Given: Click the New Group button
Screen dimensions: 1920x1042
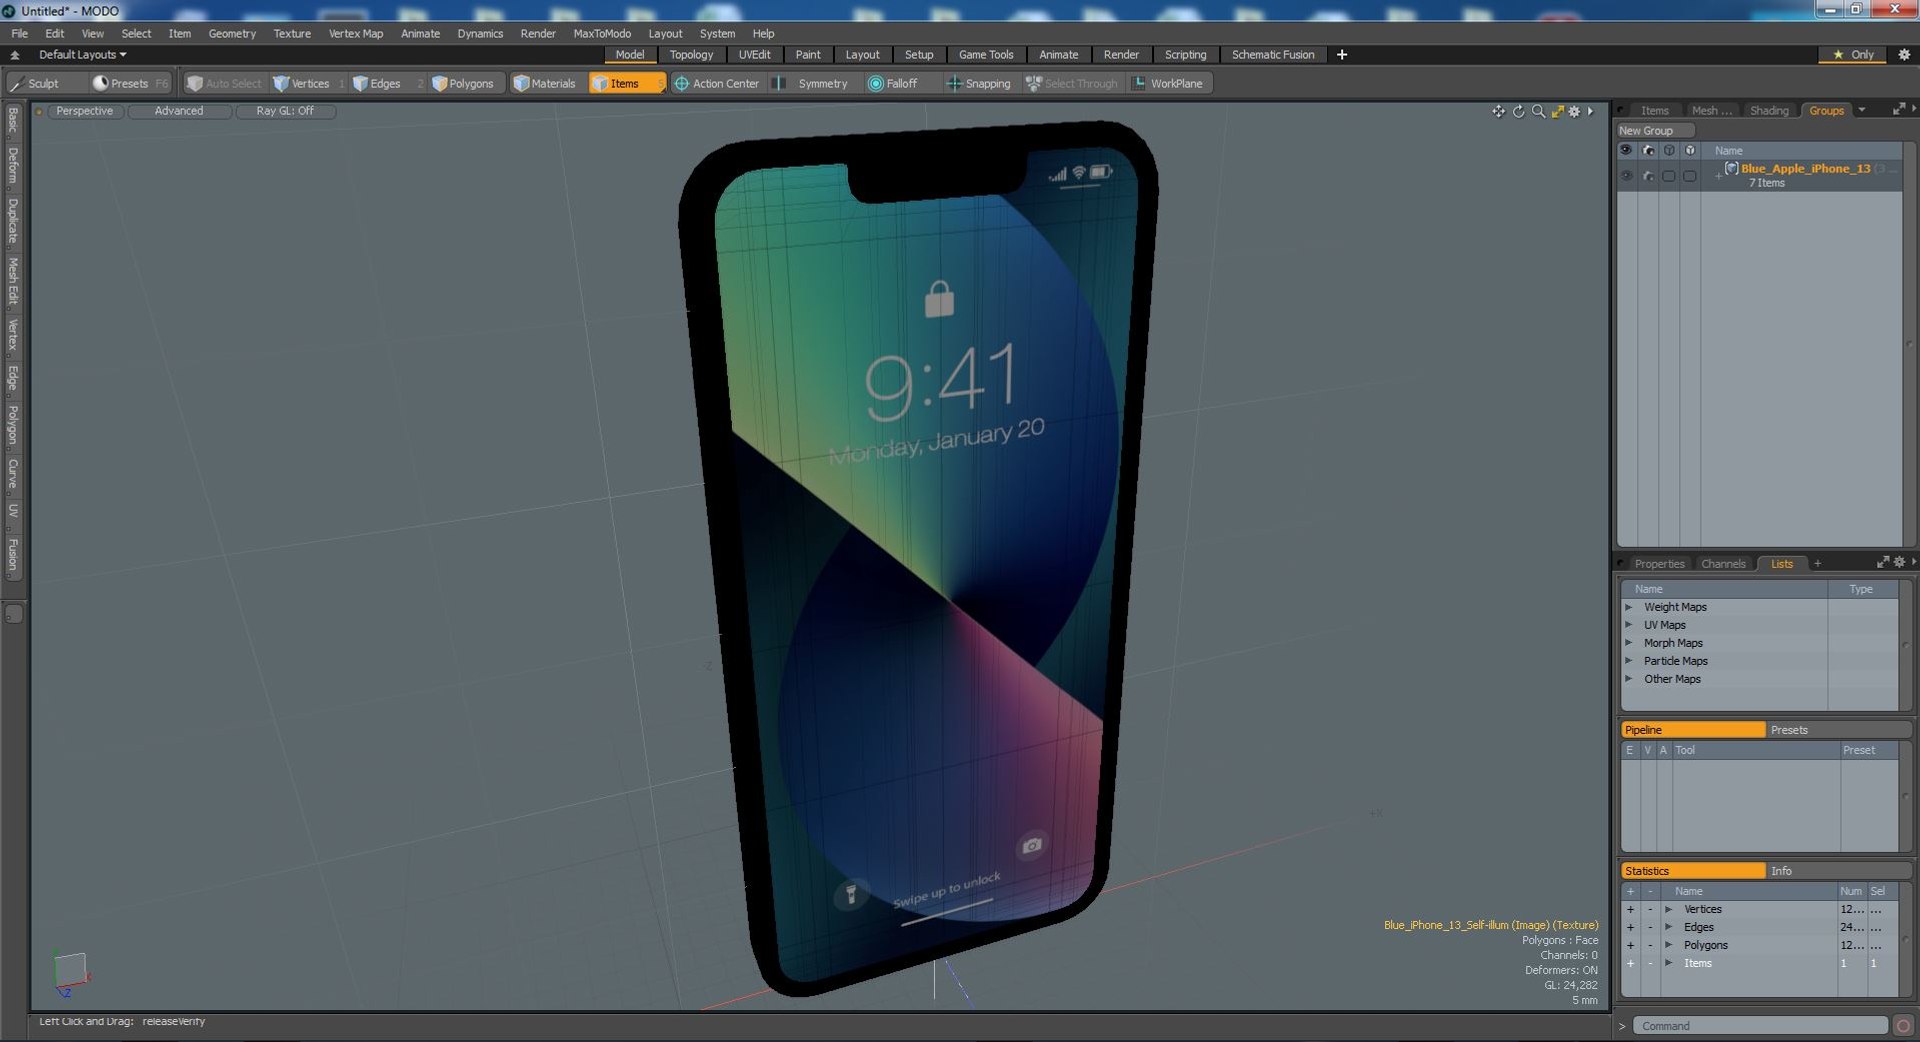Looking at the screenshot, I should (x=1654, y=131).
